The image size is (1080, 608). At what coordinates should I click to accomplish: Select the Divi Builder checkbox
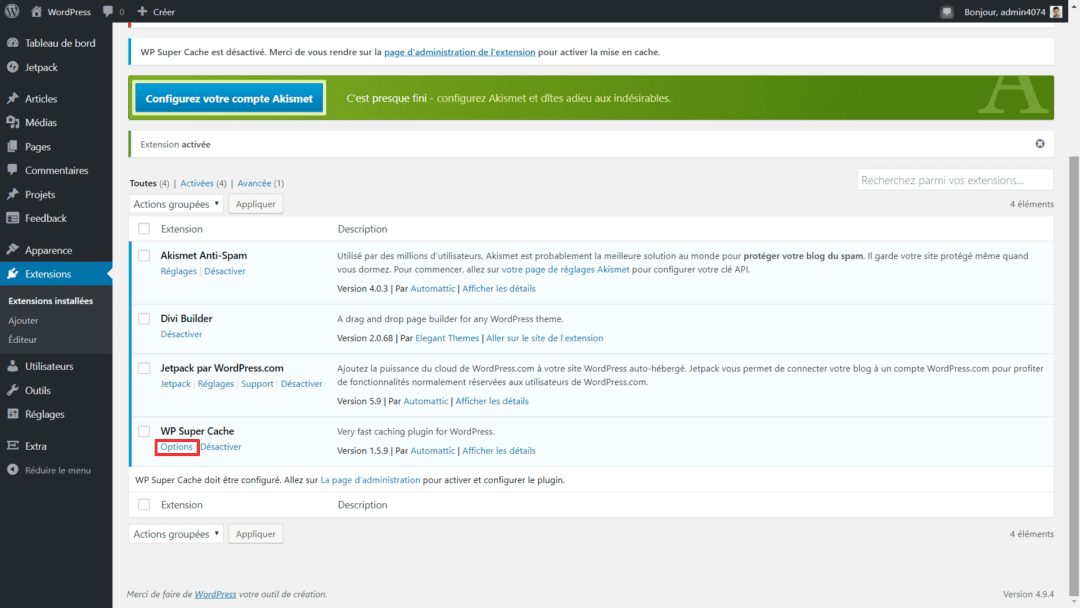pos(144,318)
